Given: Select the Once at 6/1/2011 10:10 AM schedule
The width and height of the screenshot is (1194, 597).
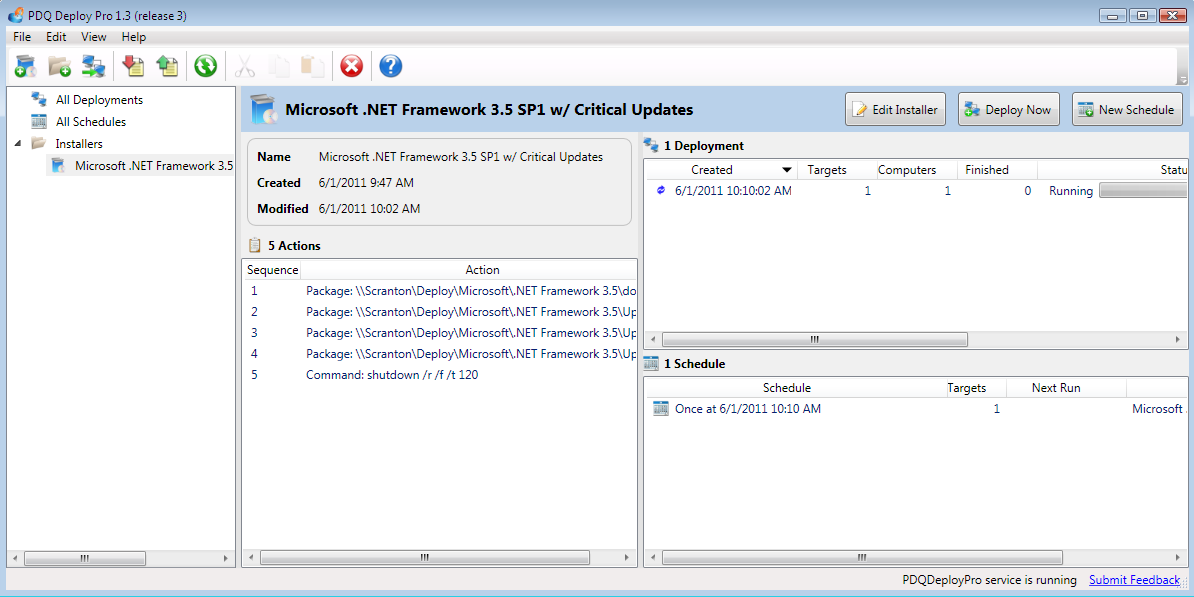Looking at the screenshot, I should (917, 409).
